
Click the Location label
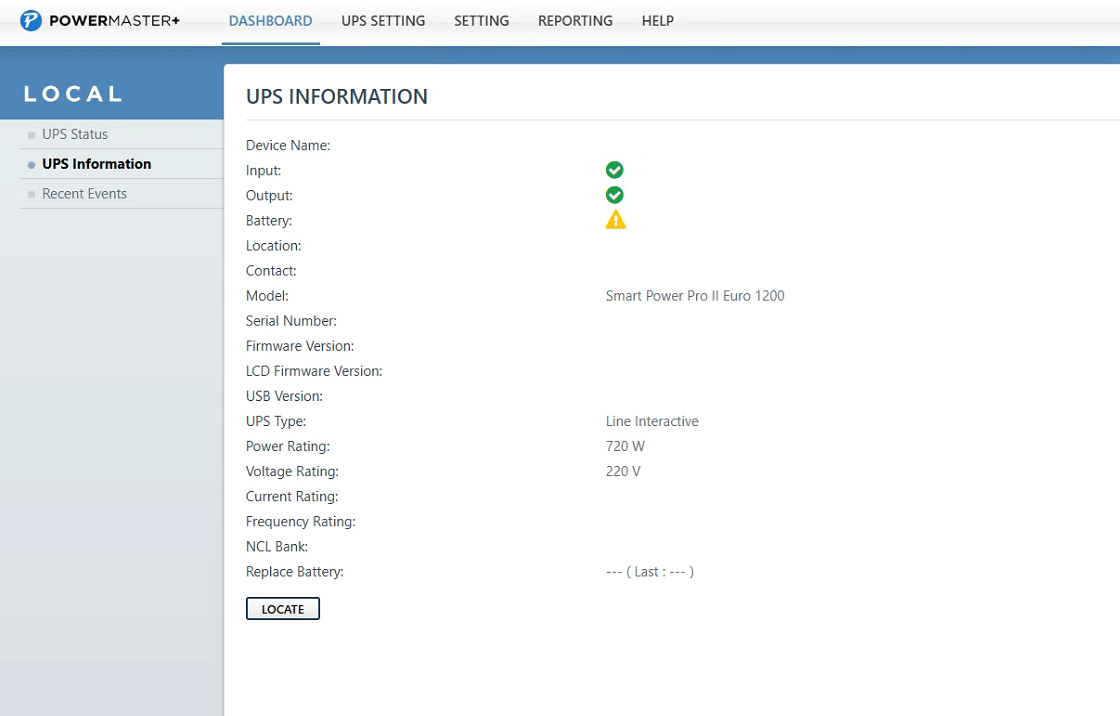click(x=274, y=246)
